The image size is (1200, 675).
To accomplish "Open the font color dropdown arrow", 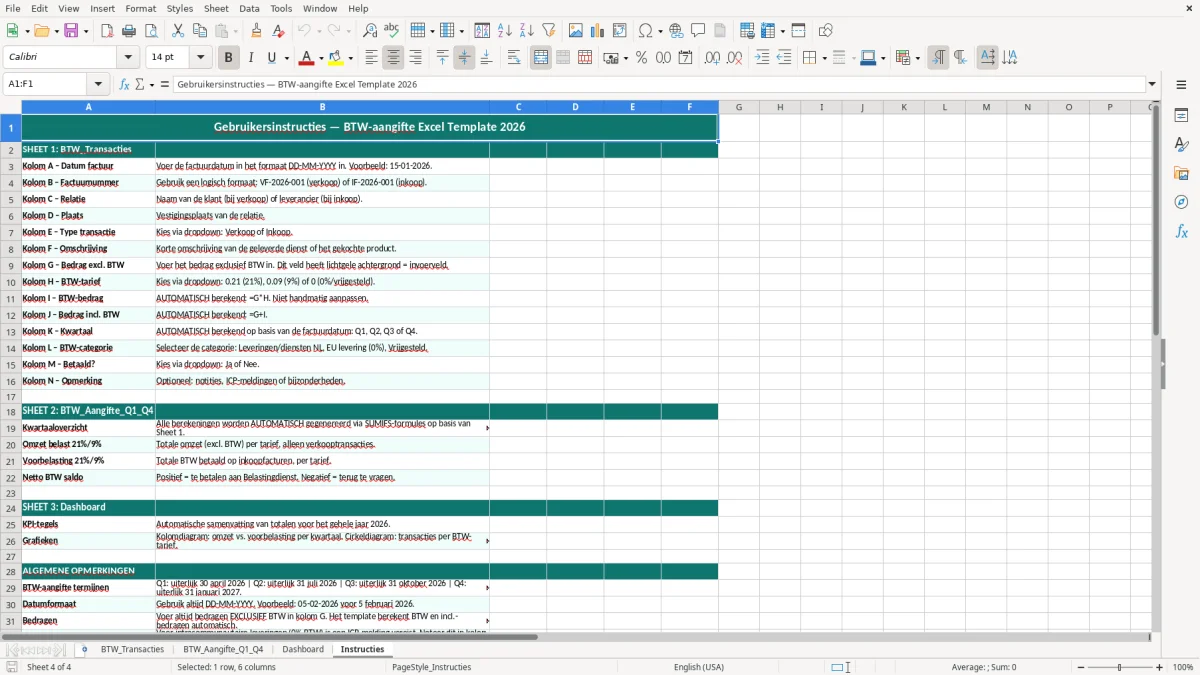I will [x=322, y=58].
